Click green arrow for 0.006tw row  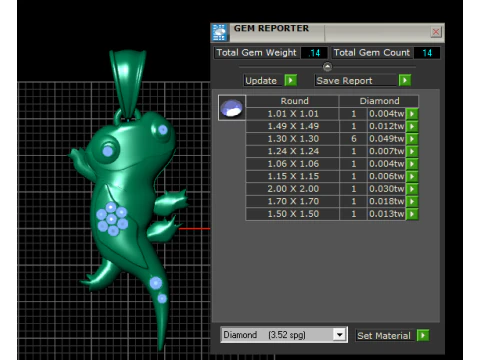coord(412,176)
